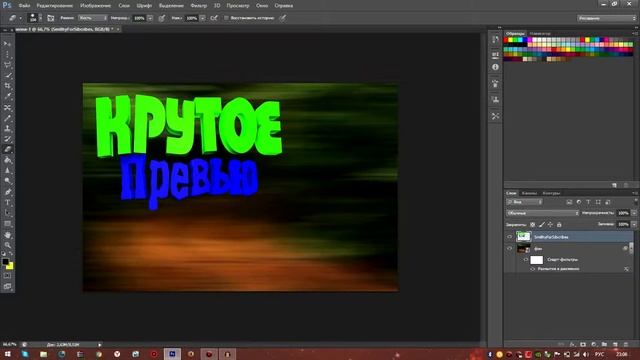Open the brush preset picker

pyautogui.click(x=35, y=18)
